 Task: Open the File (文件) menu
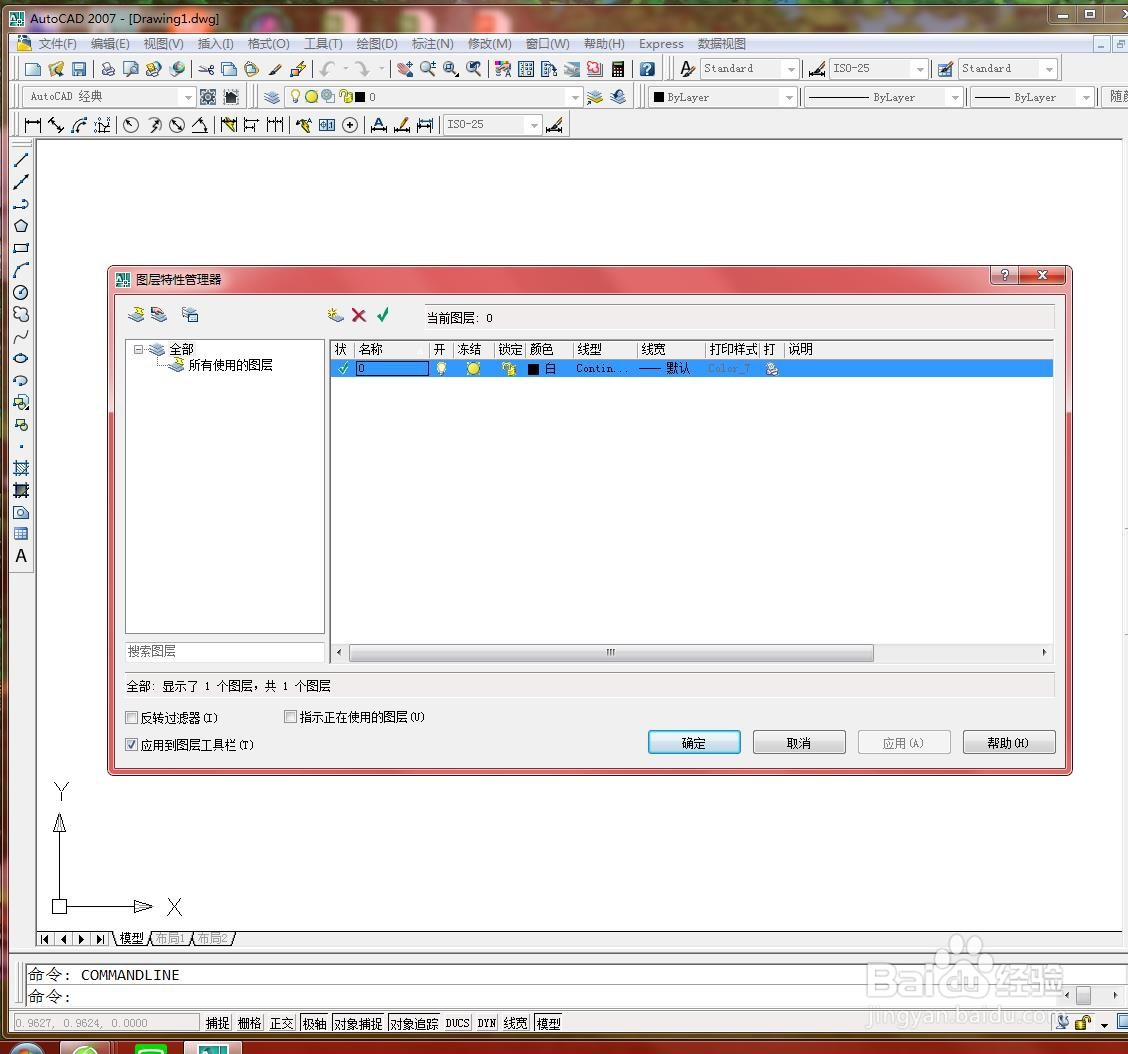pos(57,44)
